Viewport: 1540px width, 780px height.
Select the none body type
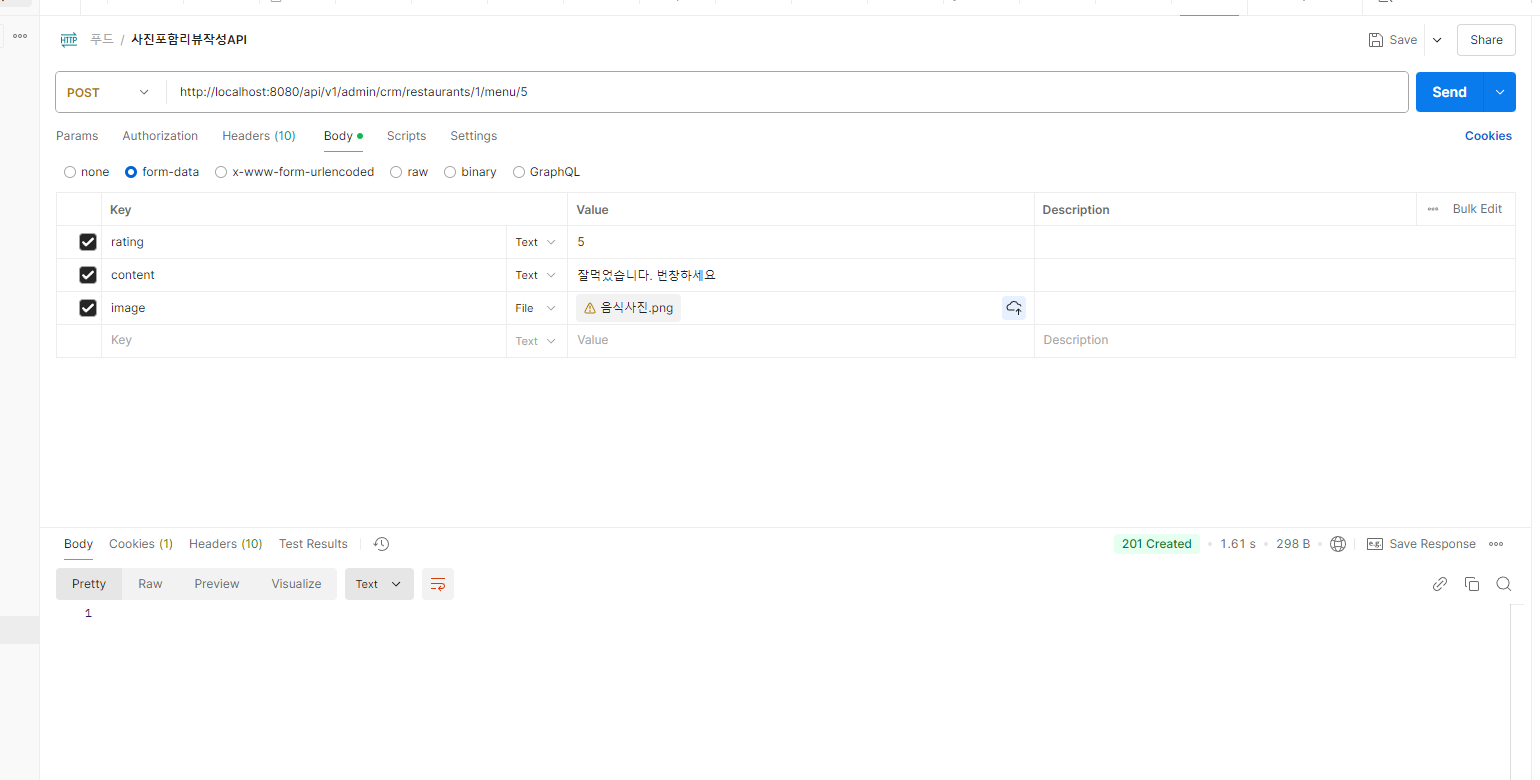(70, 172)
